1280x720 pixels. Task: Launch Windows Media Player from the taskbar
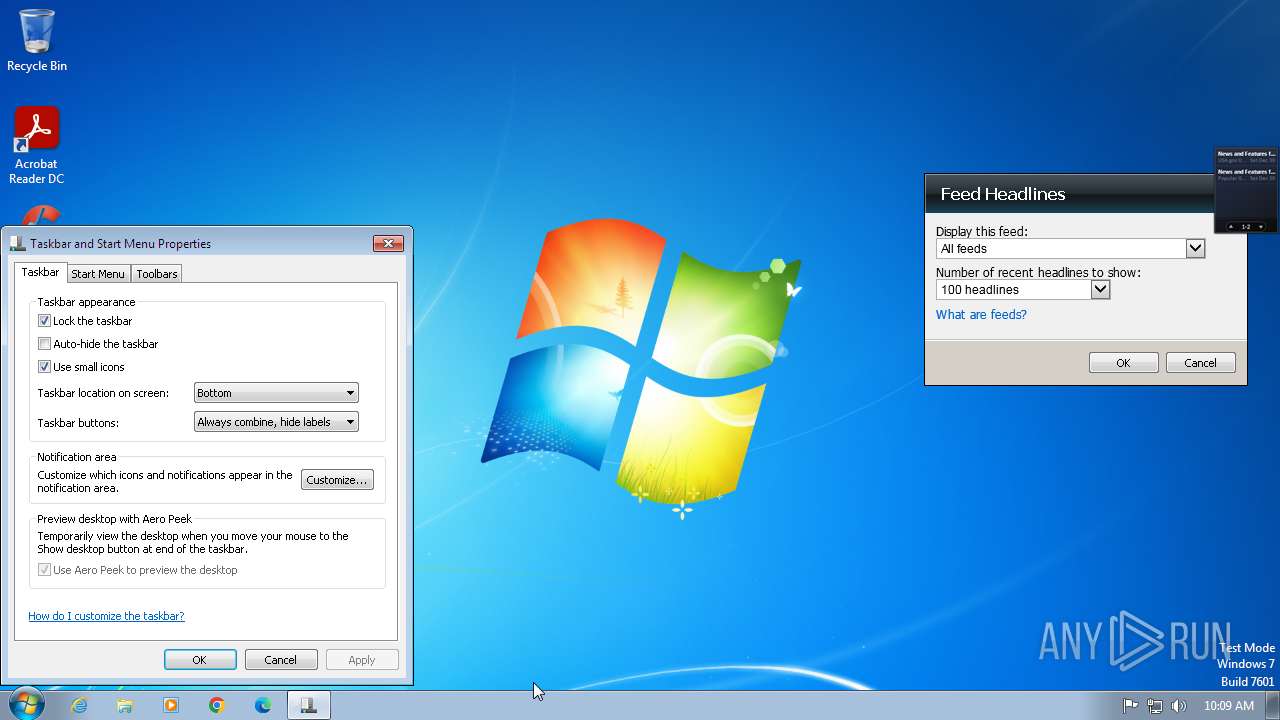point(171,705)
